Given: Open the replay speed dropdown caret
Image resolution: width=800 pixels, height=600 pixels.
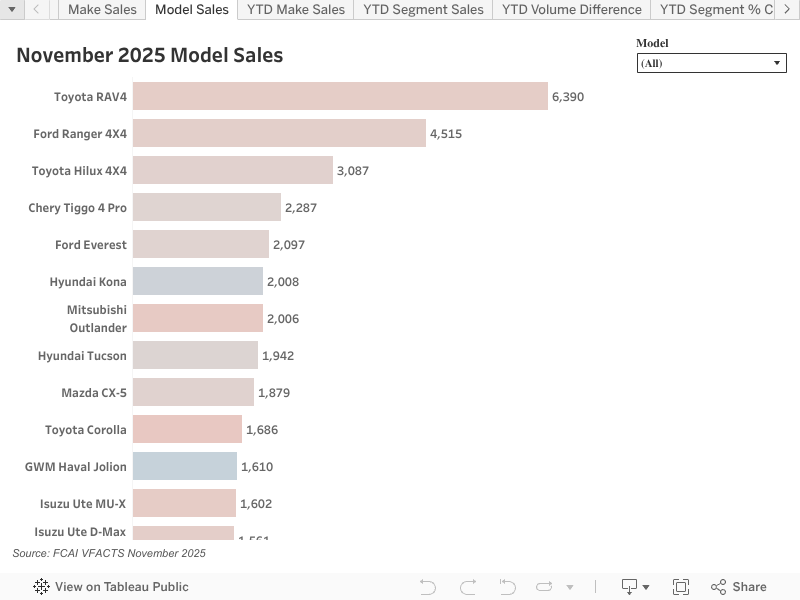Looking at the screenshot, I should (570, 587).
